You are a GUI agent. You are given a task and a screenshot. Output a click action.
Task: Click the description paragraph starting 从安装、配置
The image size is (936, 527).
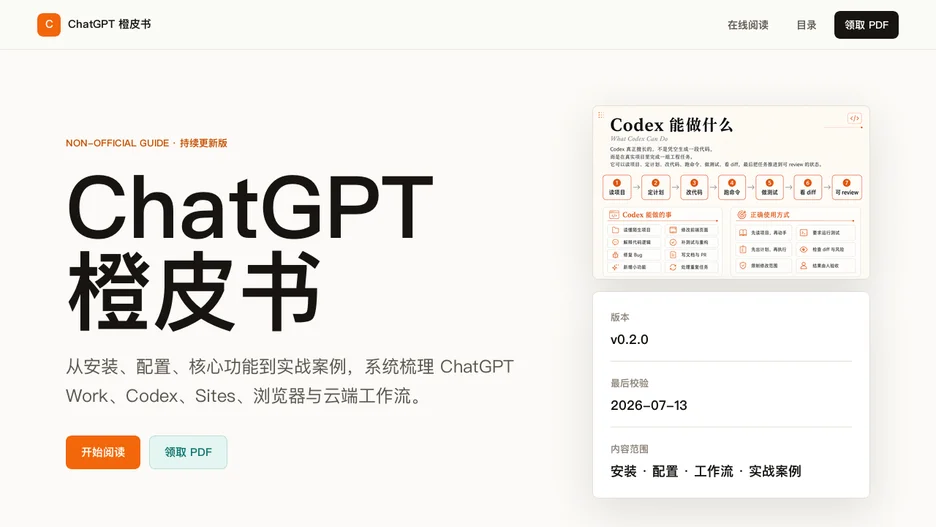point(290,381)
